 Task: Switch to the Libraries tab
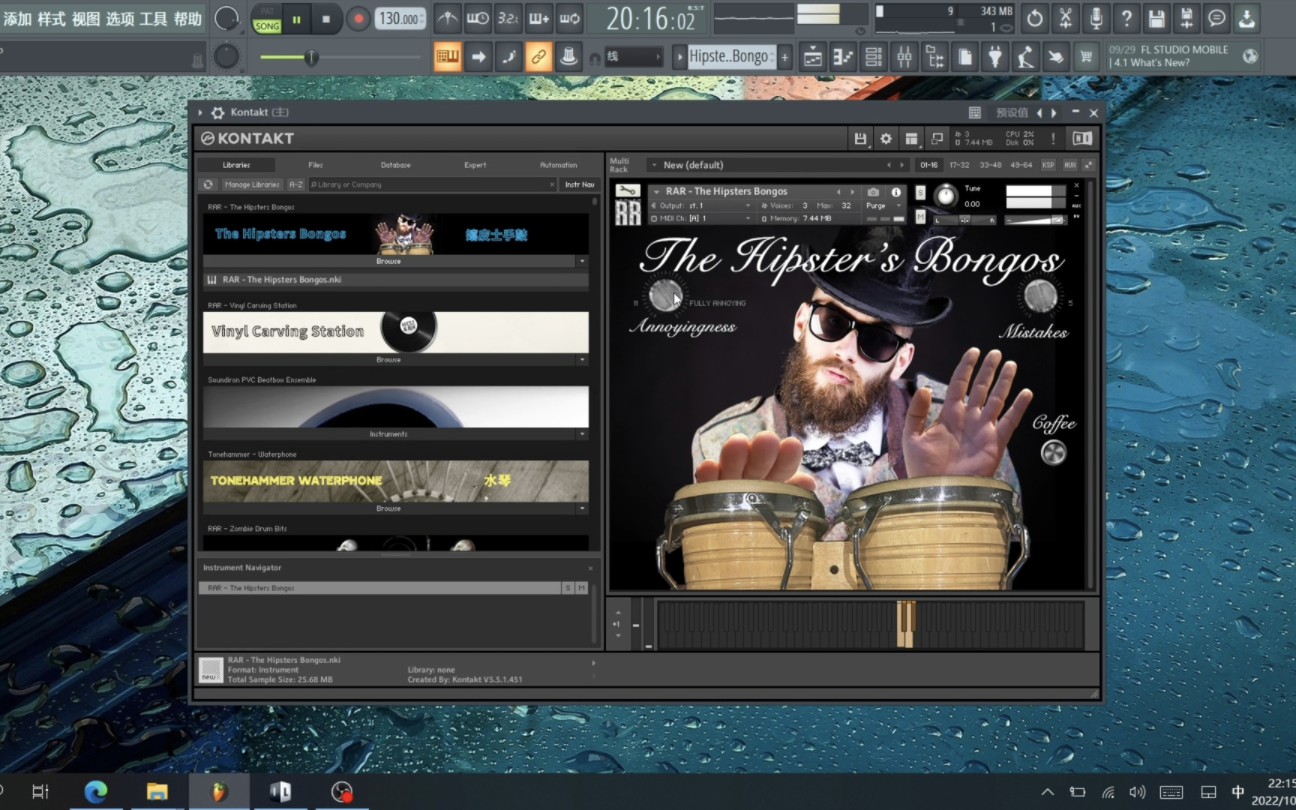click(x=236, y=165)
